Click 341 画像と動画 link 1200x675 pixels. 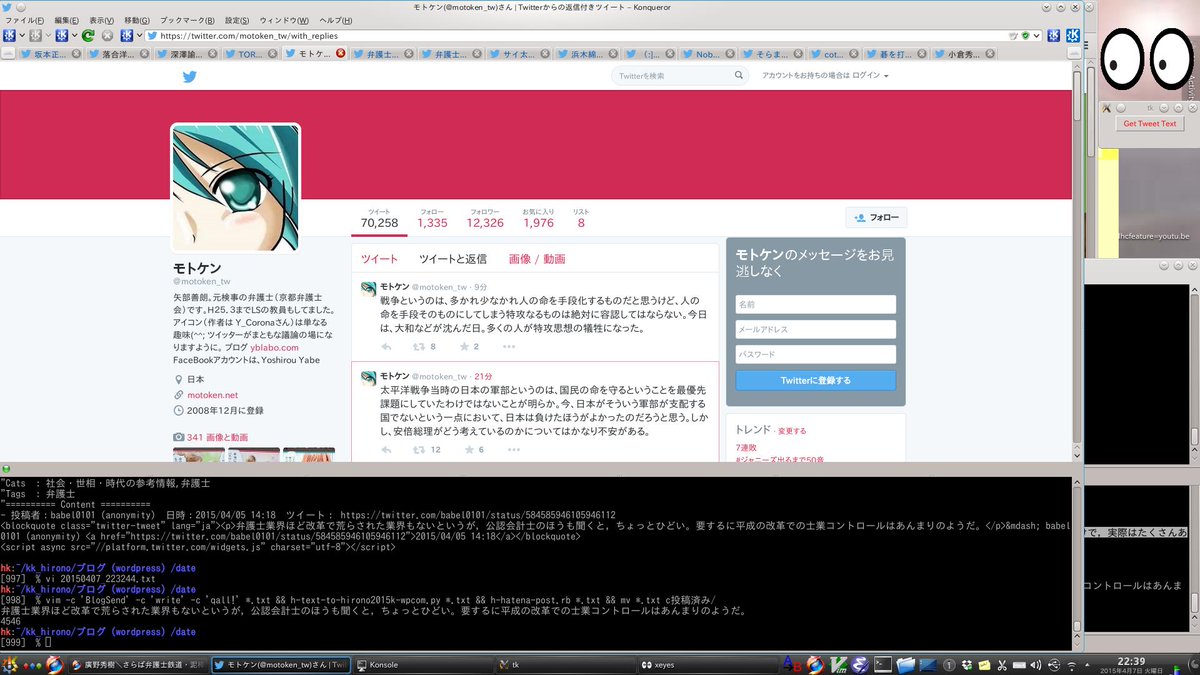tap(217, 438)
